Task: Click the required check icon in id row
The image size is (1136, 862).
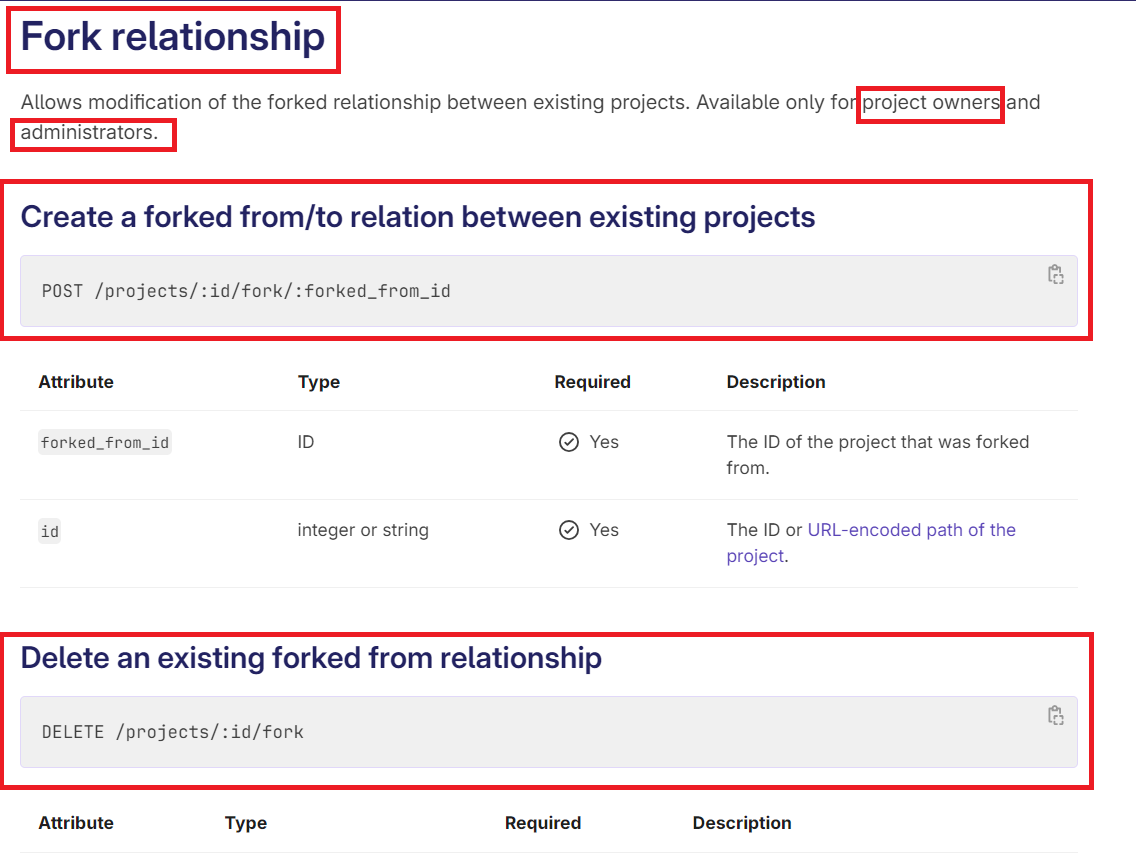Action: 569,530
